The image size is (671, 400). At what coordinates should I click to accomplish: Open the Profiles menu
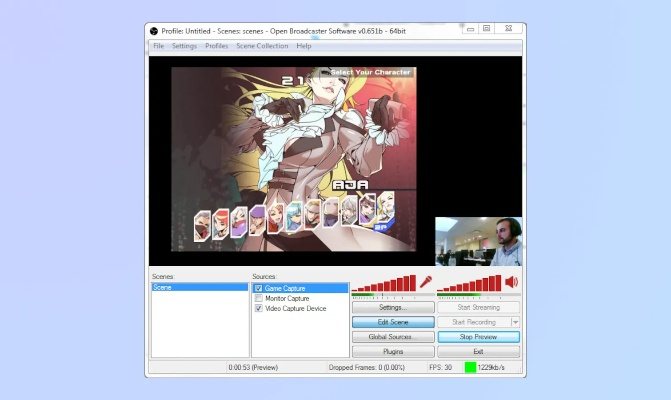217,46
